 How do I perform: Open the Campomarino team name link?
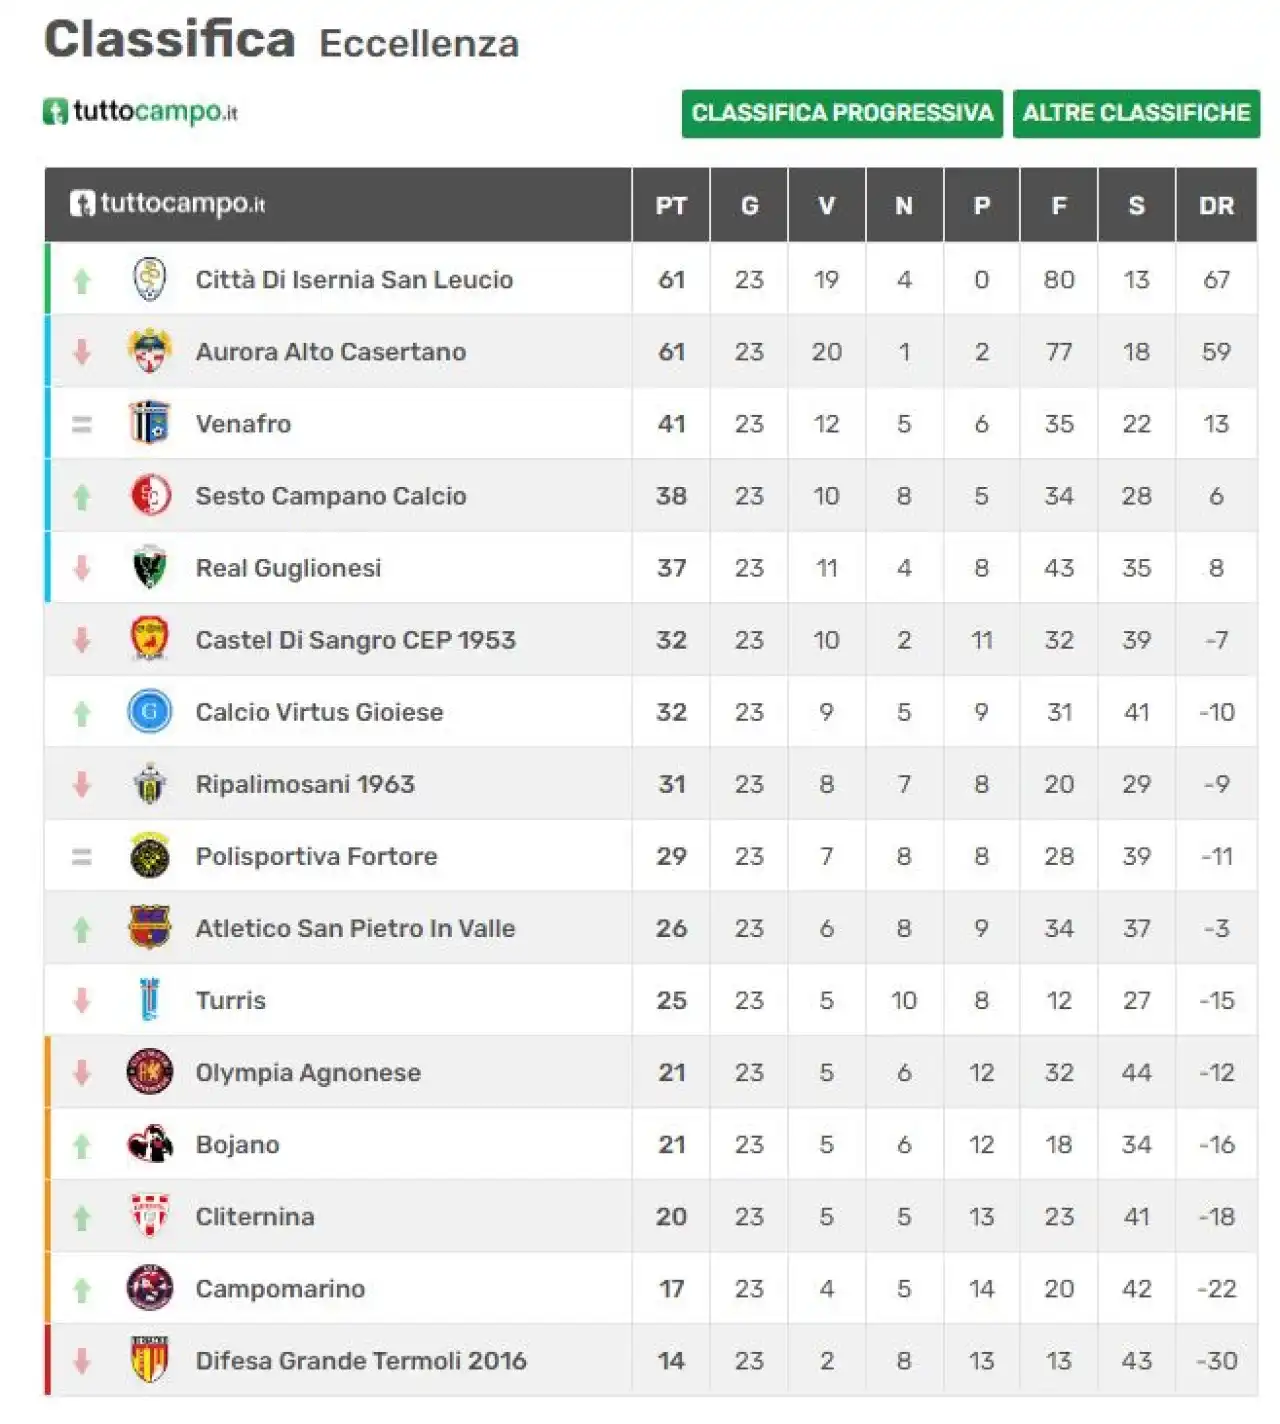[x=280, y=1288]
